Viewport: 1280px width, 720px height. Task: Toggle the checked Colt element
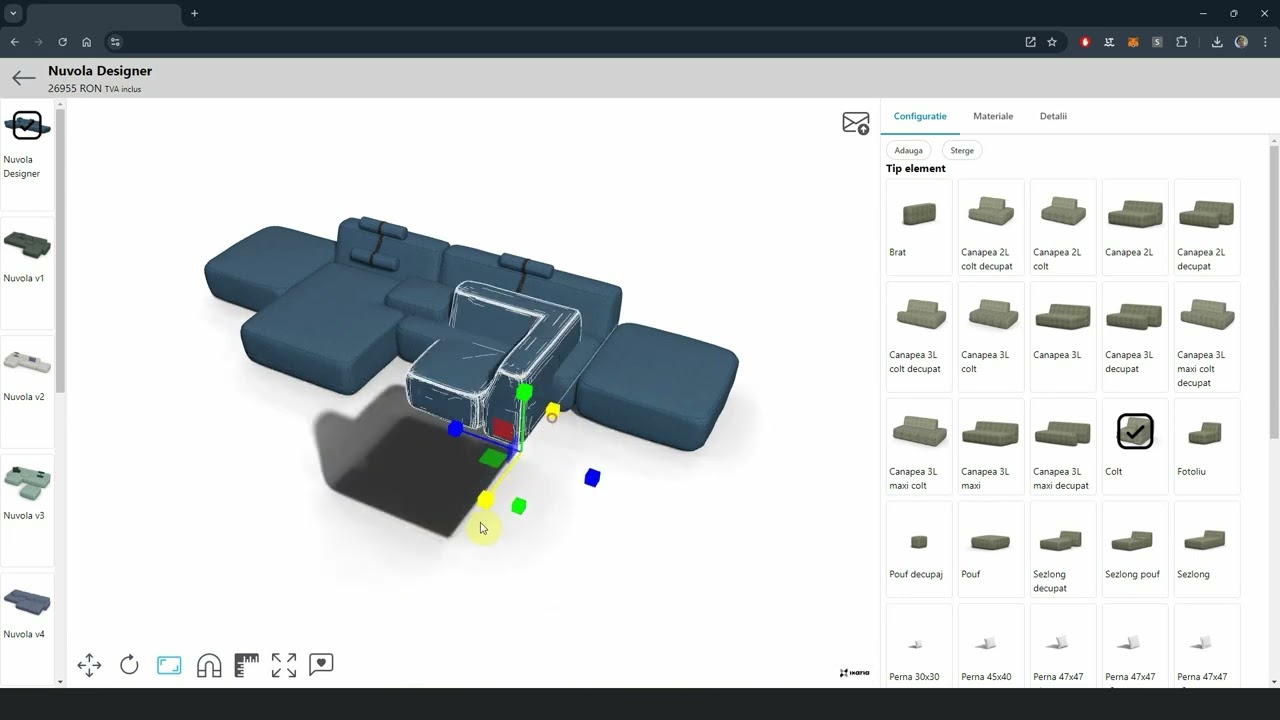[x=1135, y=445]
